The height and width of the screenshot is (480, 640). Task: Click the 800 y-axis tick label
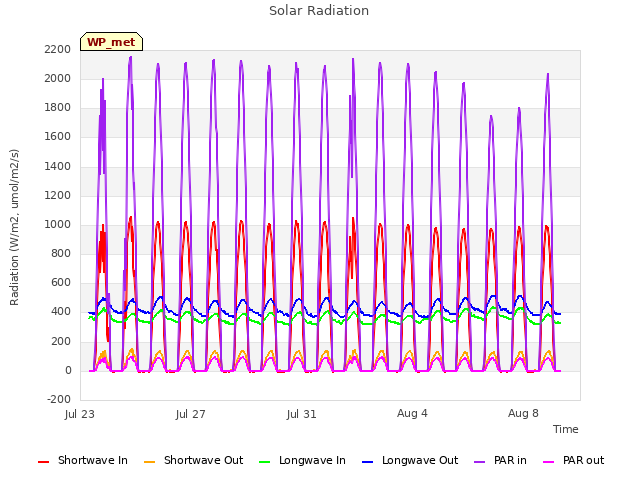coord(61,253)
